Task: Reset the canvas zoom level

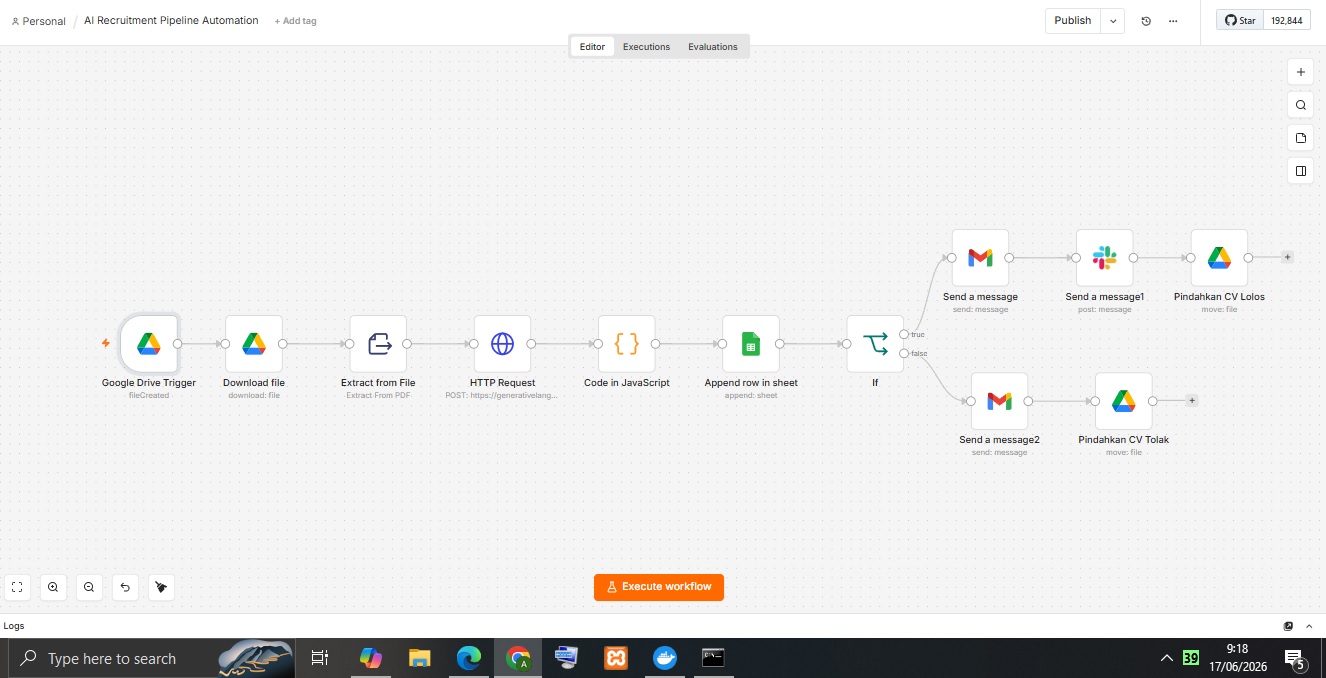Action: tap(125, 587)
